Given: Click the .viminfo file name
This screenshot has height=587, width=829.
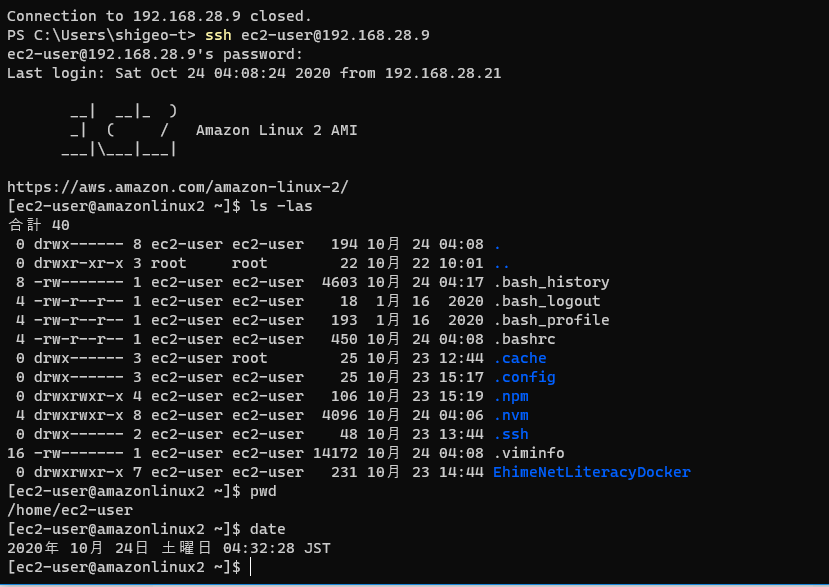Looking at the screenshot, I should tap(529, 453).
